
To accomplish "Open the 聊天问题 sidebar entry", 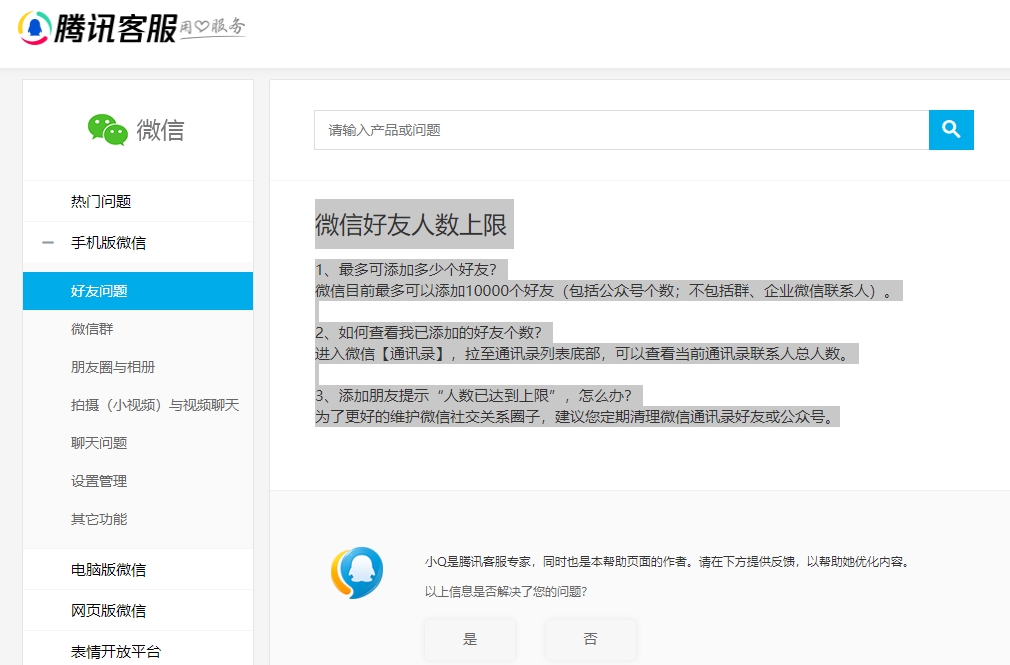I will [138, 443].
